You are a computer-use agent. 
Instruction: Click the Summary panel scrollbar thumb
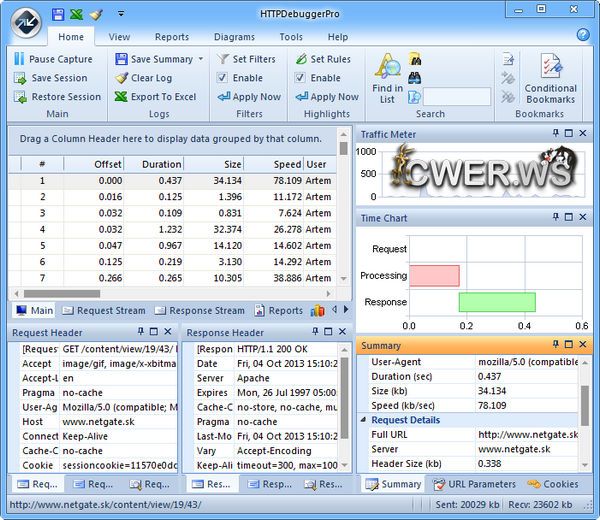point(585,406)
